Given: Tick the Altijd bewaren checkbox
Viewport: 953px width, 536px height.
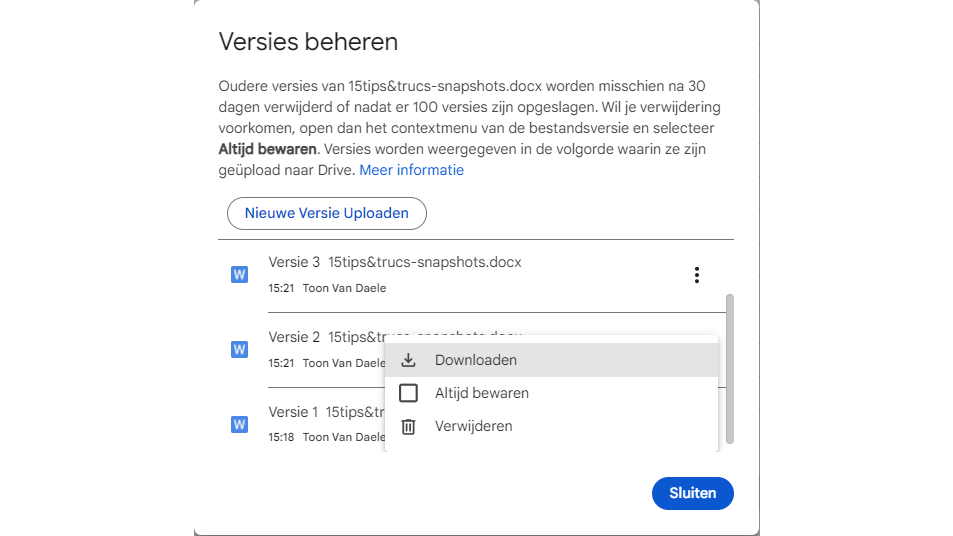Looking at the screenshot, I should 408,393.
